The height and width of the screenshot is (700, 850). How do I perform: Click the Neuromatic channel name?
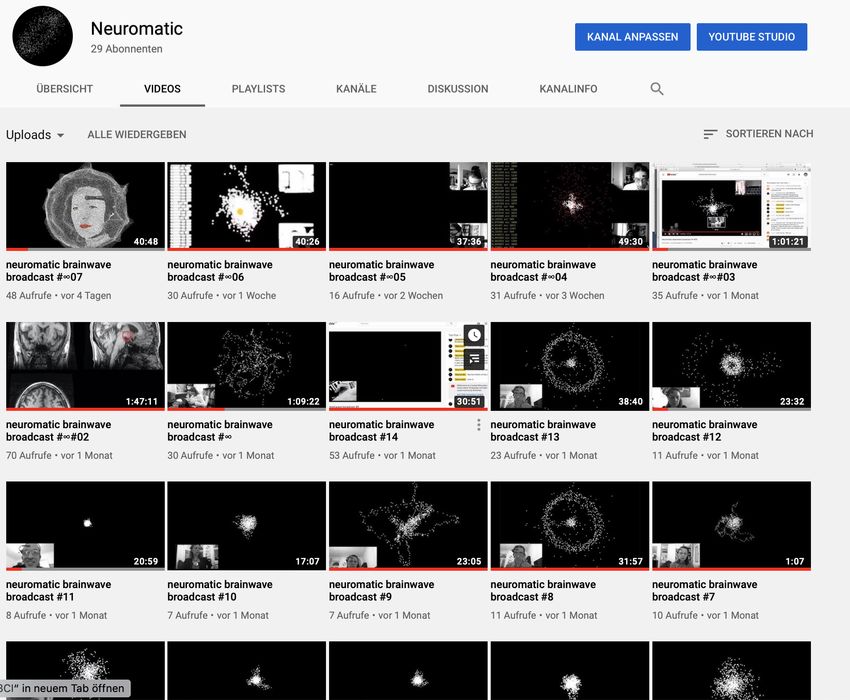[x=137, y=28]
